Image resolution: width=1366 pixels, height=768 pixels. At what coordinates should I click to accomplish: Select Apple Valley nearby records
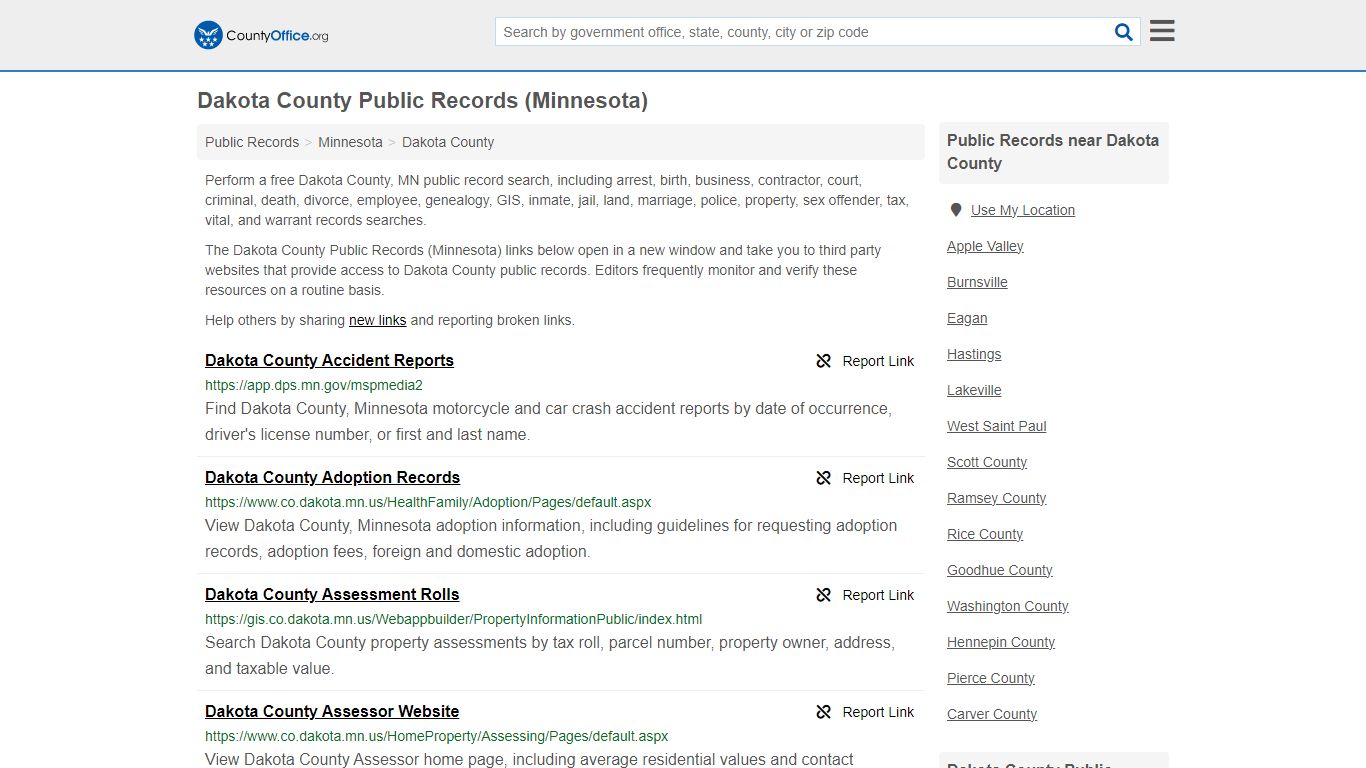tap(985, 246)
